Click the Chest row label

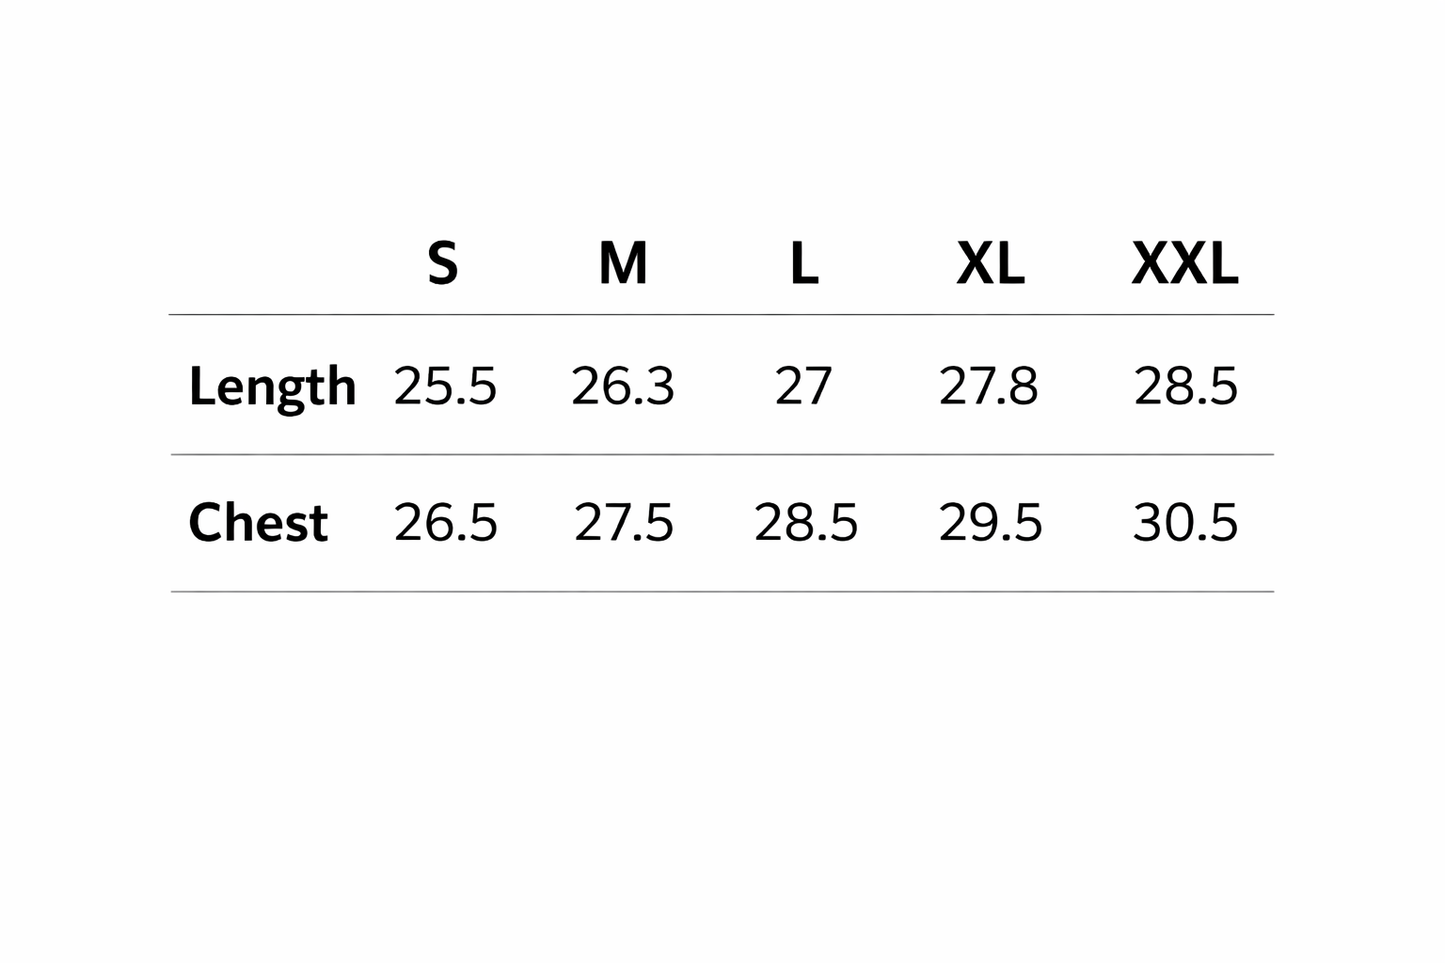258,523
